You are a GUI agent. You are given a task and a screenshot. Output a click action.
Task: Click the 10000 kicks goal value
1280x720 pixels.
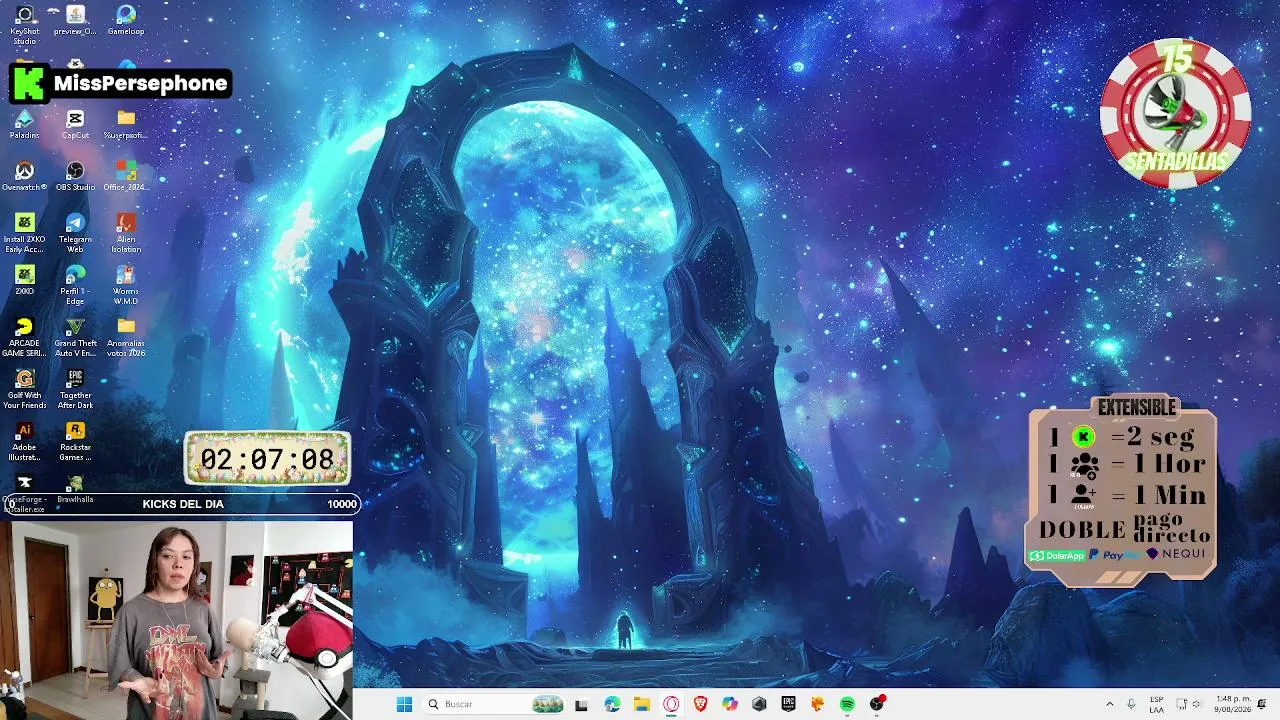pos(341,504)
